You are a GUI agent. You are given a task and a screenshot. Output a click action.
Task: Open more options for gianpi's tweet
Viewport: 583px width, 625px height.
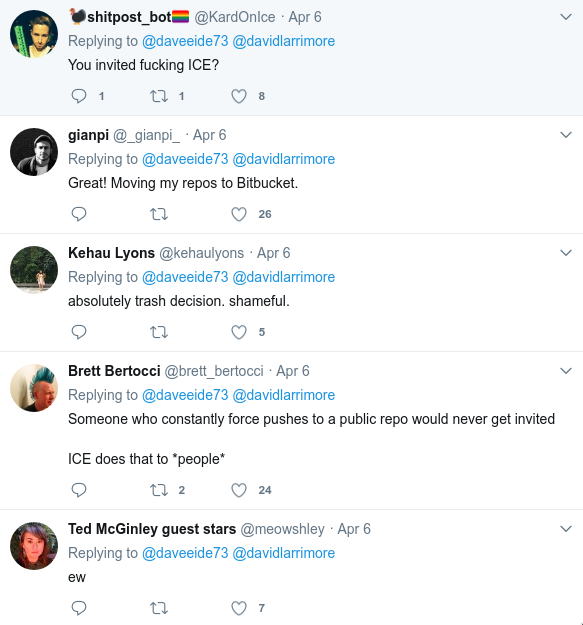pos(566,135)
